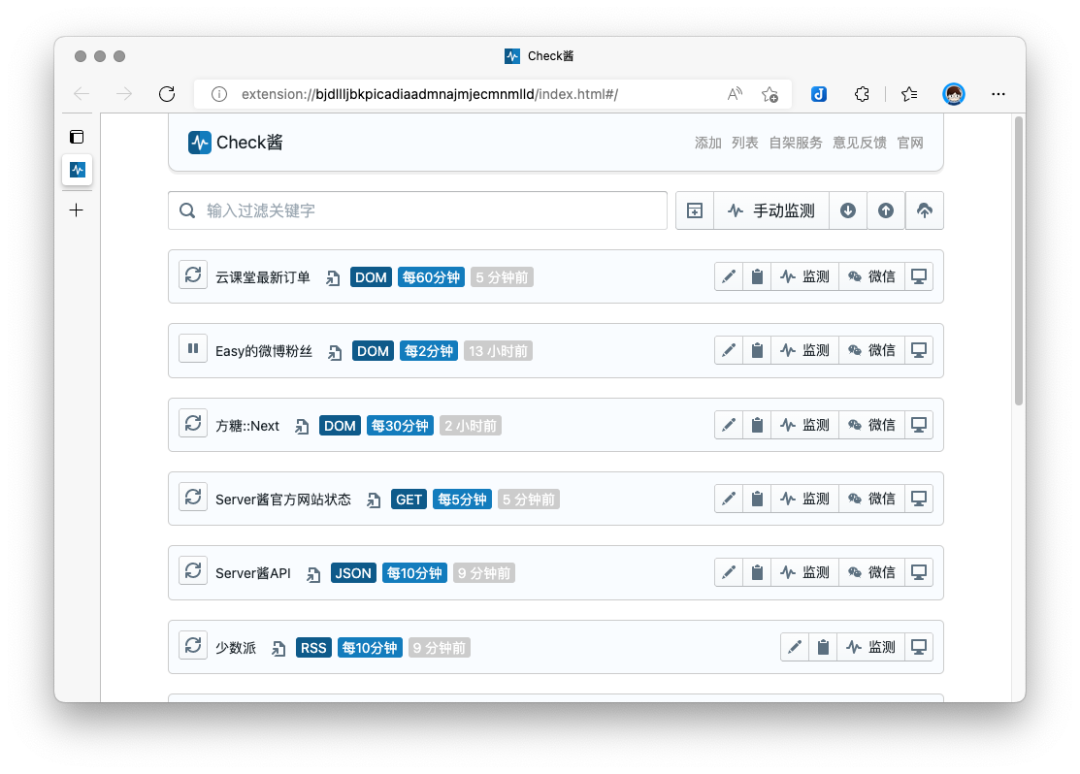Toggle refresh status of Server酱官方网站状态
1080x774 pixels.
(193, 496)
